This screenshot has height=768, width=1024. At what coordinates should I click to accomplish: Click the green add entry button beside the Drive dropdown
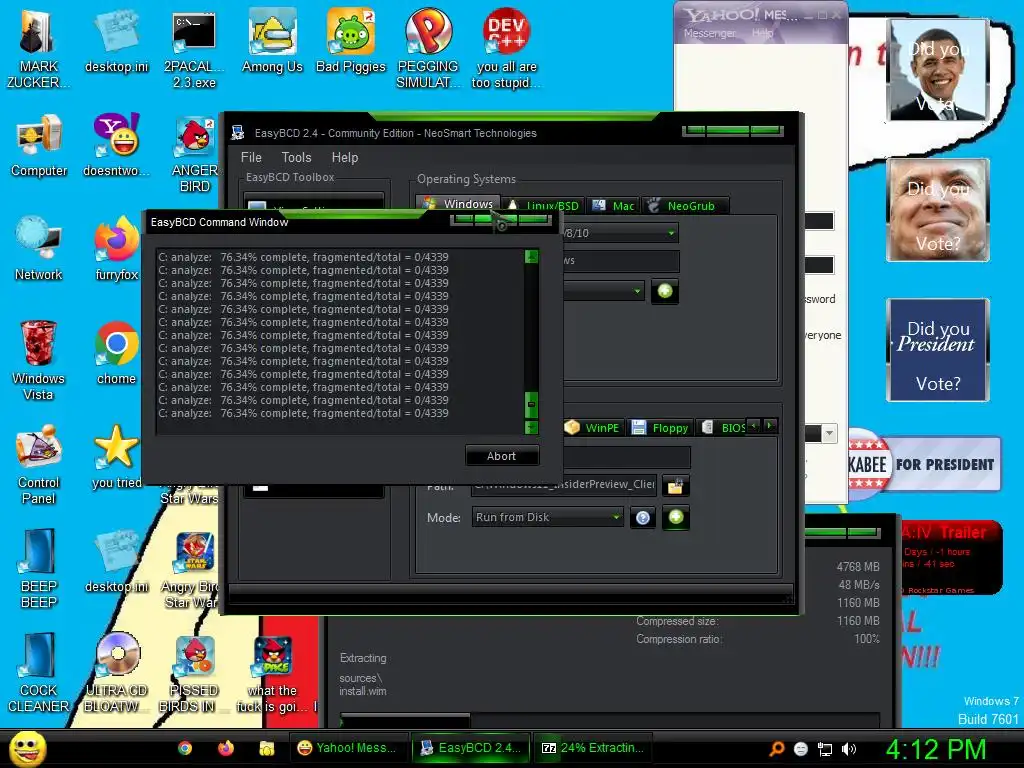(665, 291)
